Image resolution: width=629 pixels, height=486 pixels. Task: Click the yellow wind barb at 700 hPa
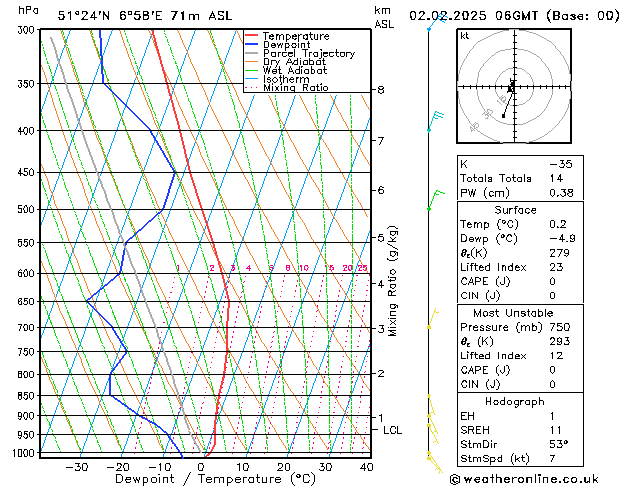(432, 319)
